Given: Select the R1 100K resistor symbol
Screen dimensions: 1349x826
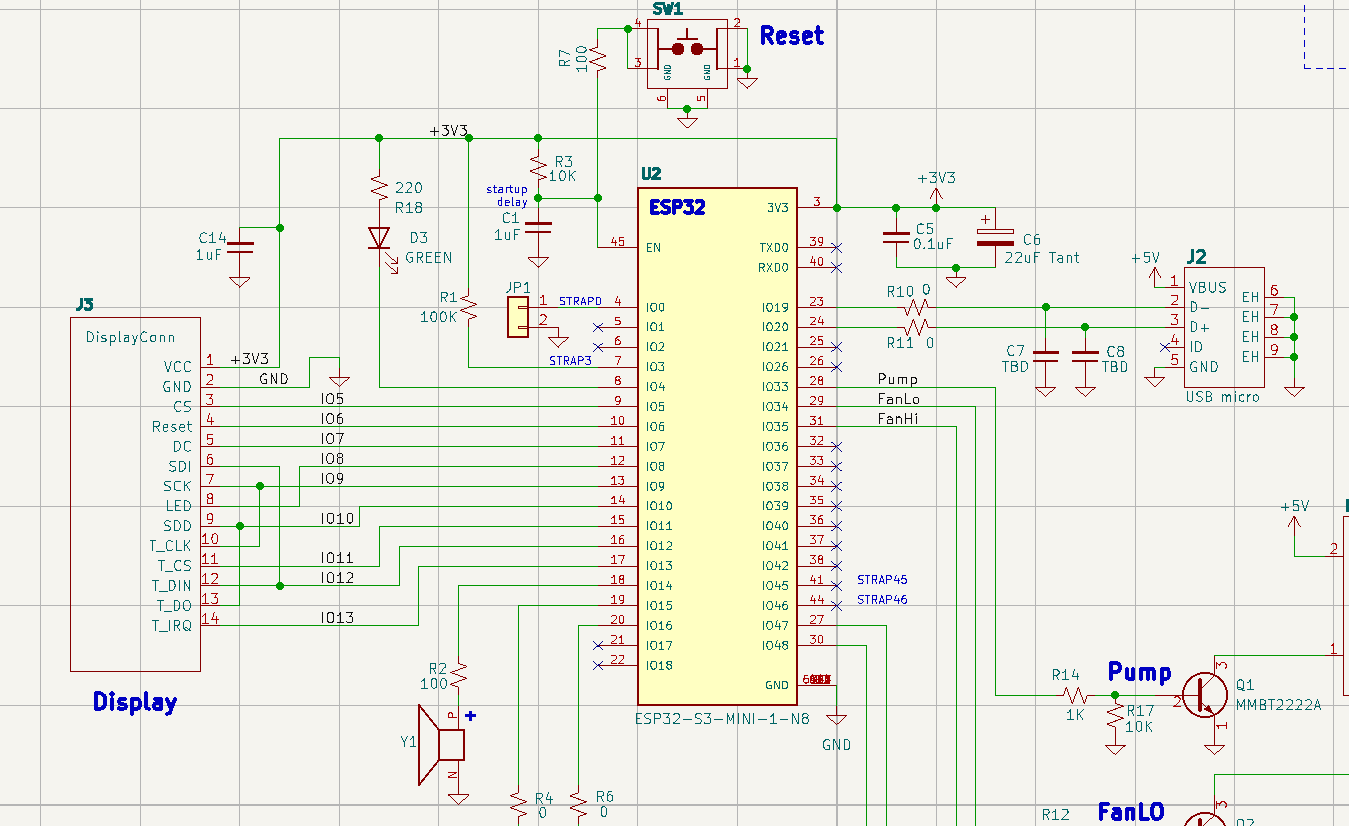Looking at the screenshot, I should click(469, 307).
